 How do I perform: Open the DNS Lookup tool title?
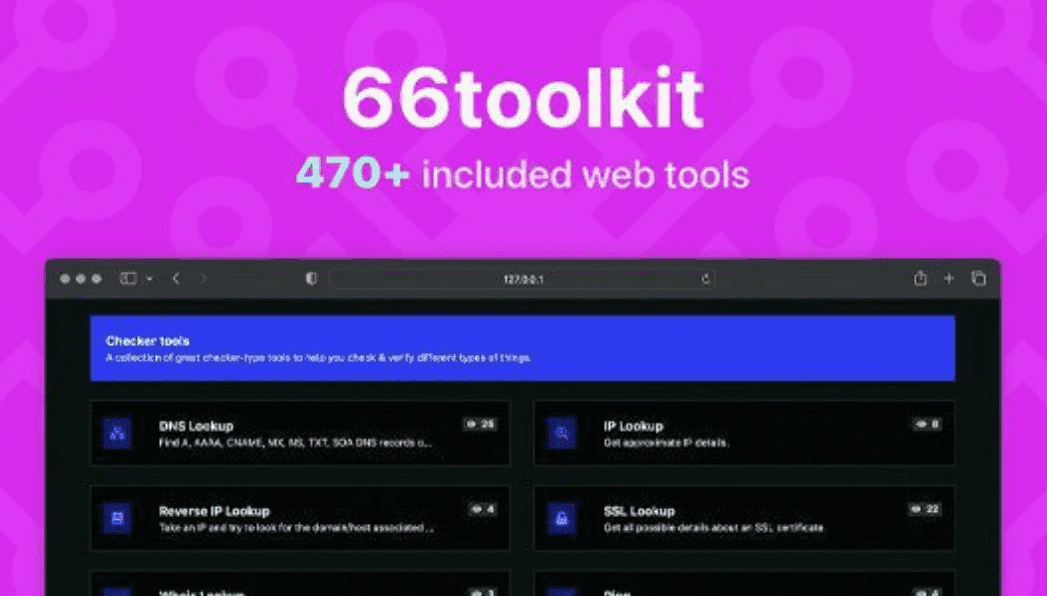click(196, 426)
